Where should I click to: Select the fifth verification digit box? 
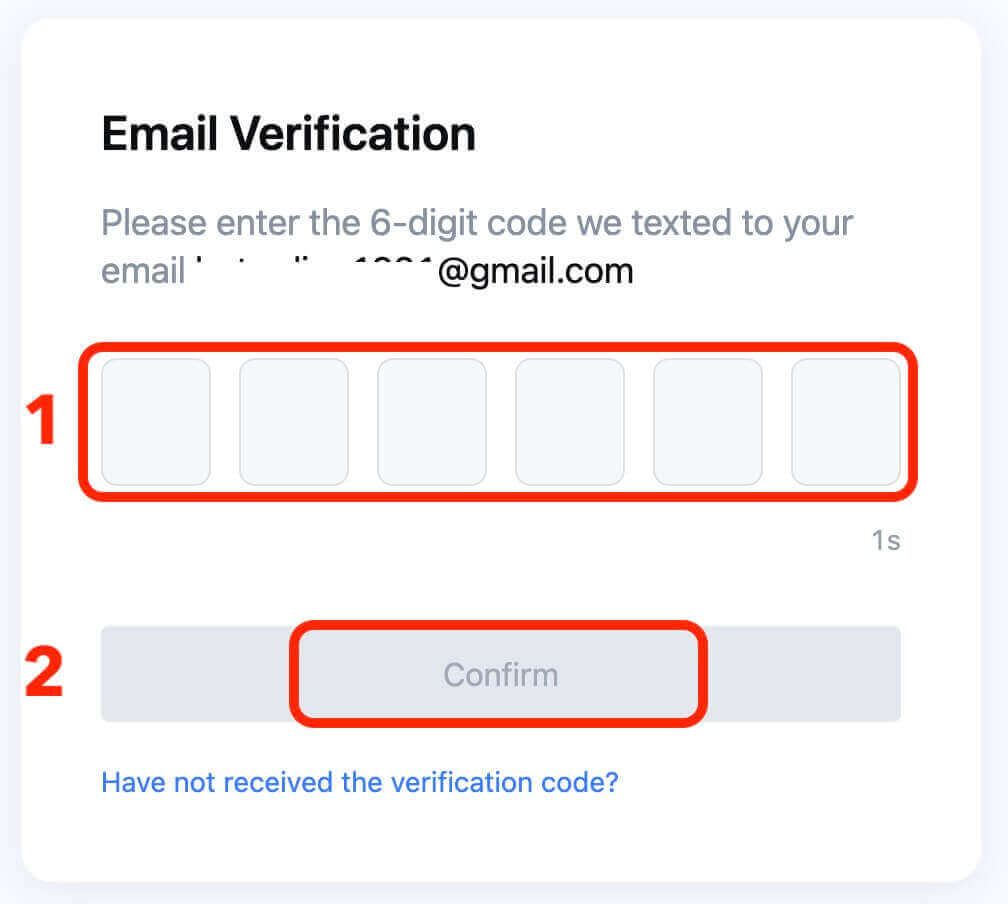[x=707, y=422]
